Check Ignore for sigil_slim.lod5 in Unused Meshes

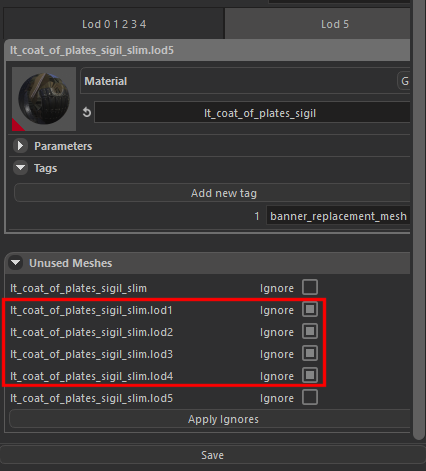click(x=310, y=397)
